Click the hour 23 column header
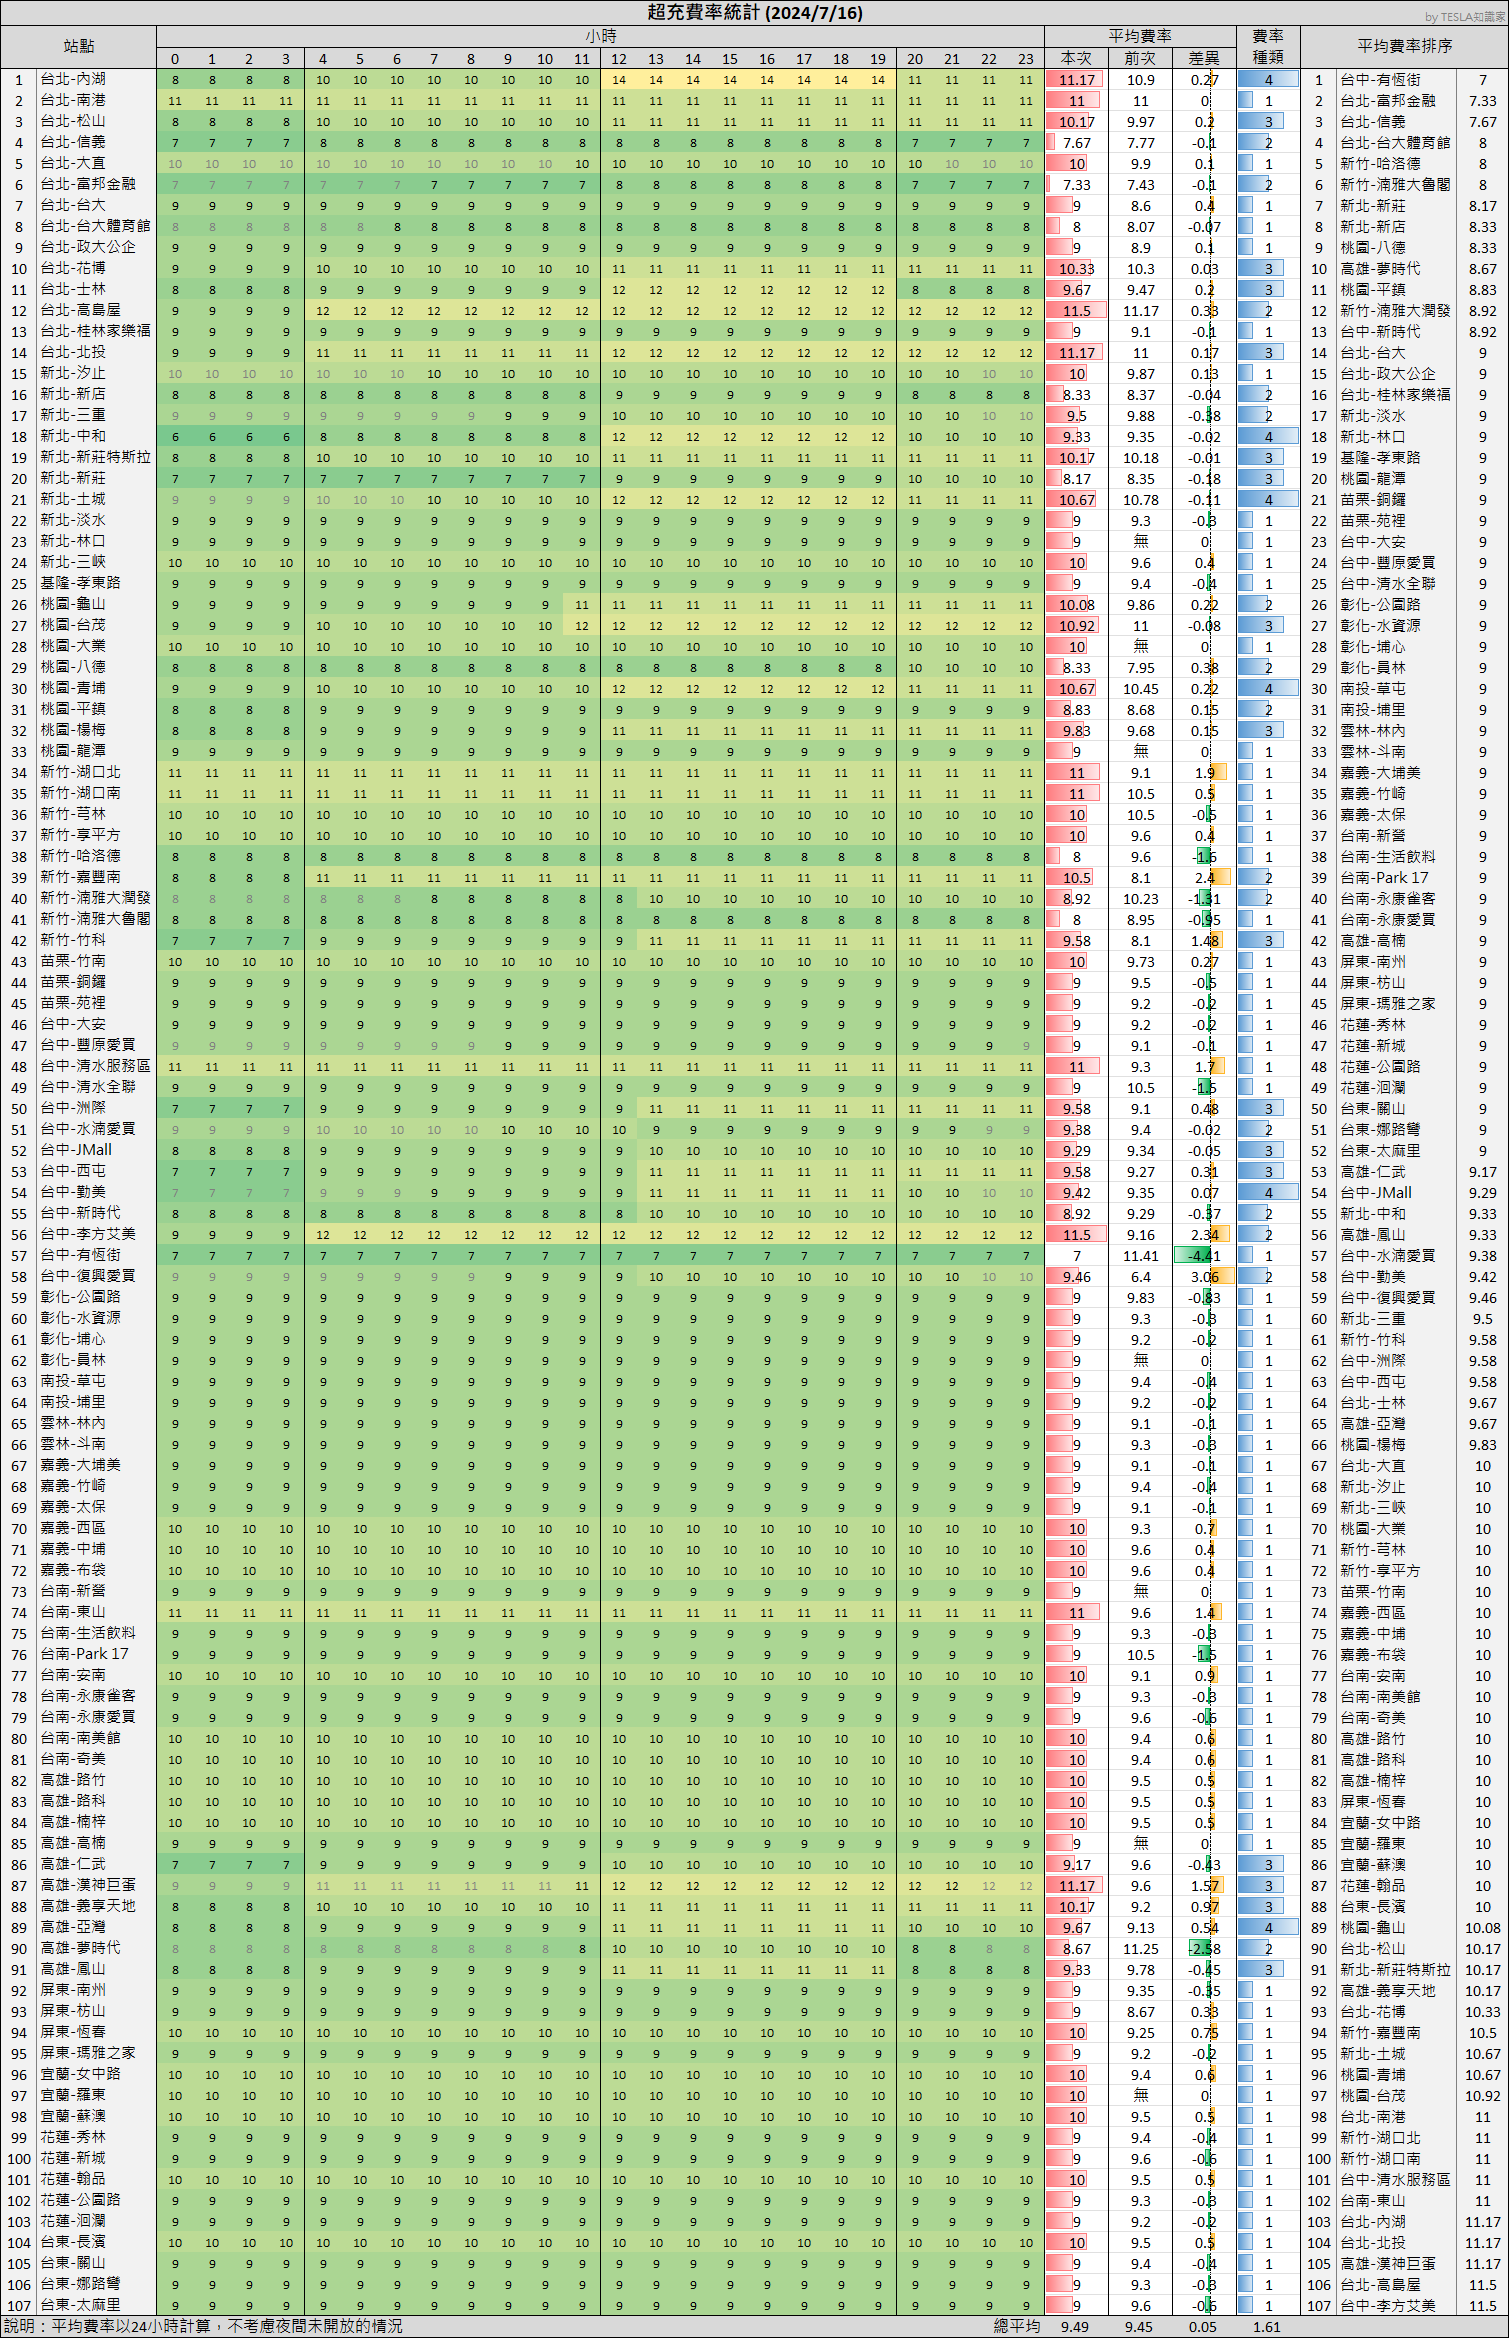Viewport: 1509px width, 2338px height. pos(1026,59)
